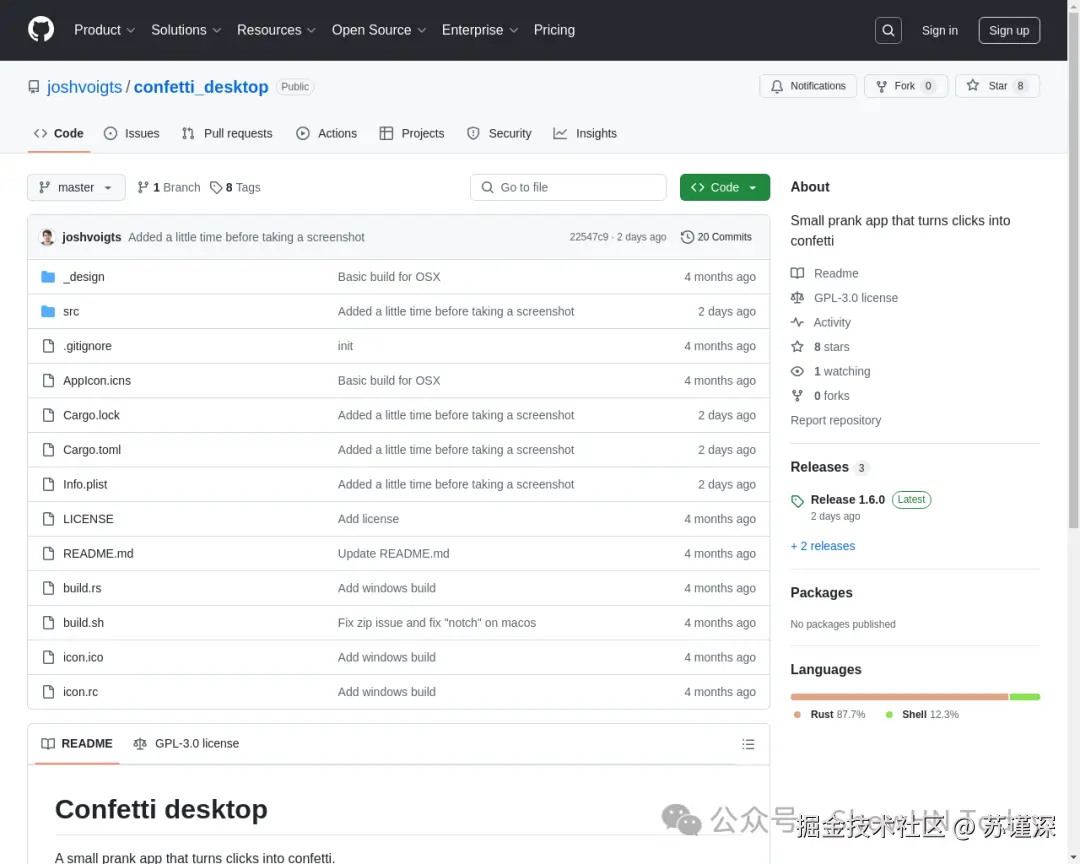
Task: Click Report repository link
Action: pos(835,420)
